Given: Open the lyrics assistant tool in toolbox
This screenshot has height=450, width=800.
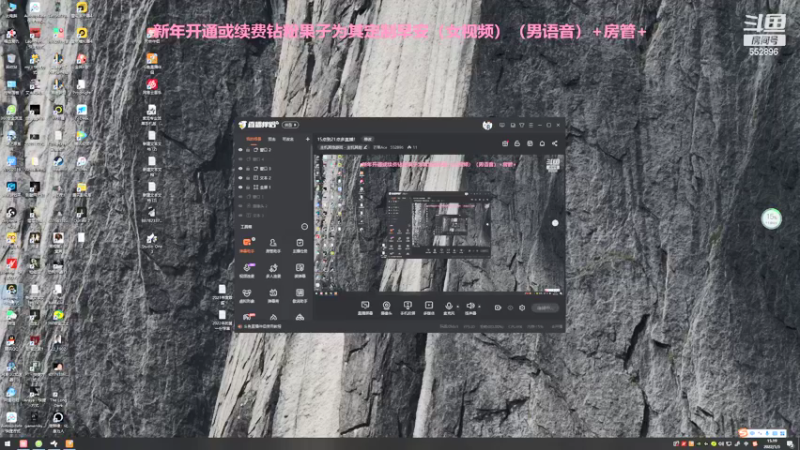Looking at the screenshot, I should (x=299, y=295).
